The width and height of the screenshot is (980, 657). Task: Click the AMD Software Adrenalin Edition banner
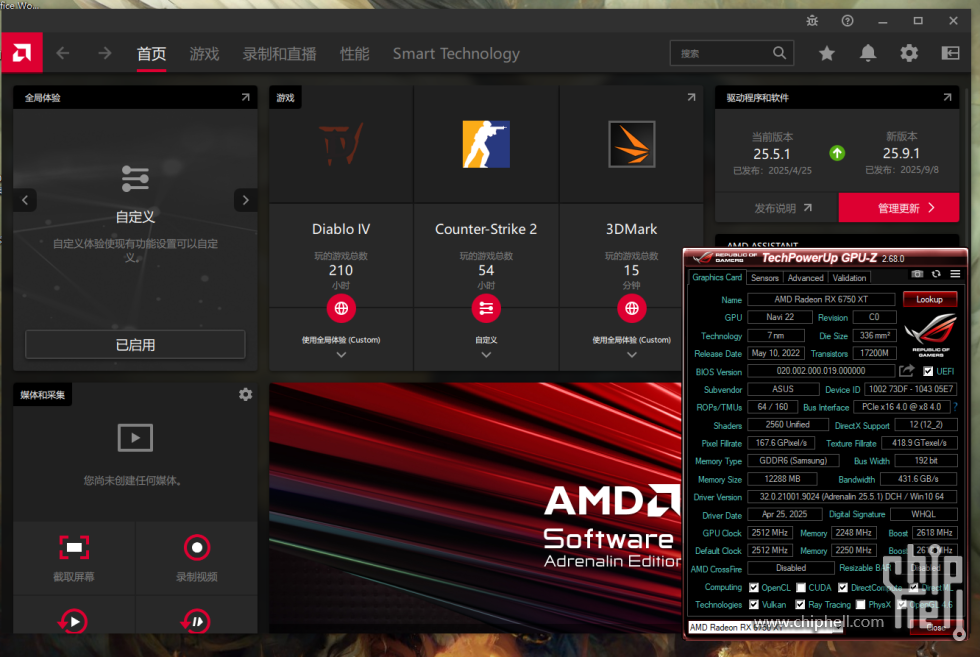pyautogui.click(x=476, y=508)
